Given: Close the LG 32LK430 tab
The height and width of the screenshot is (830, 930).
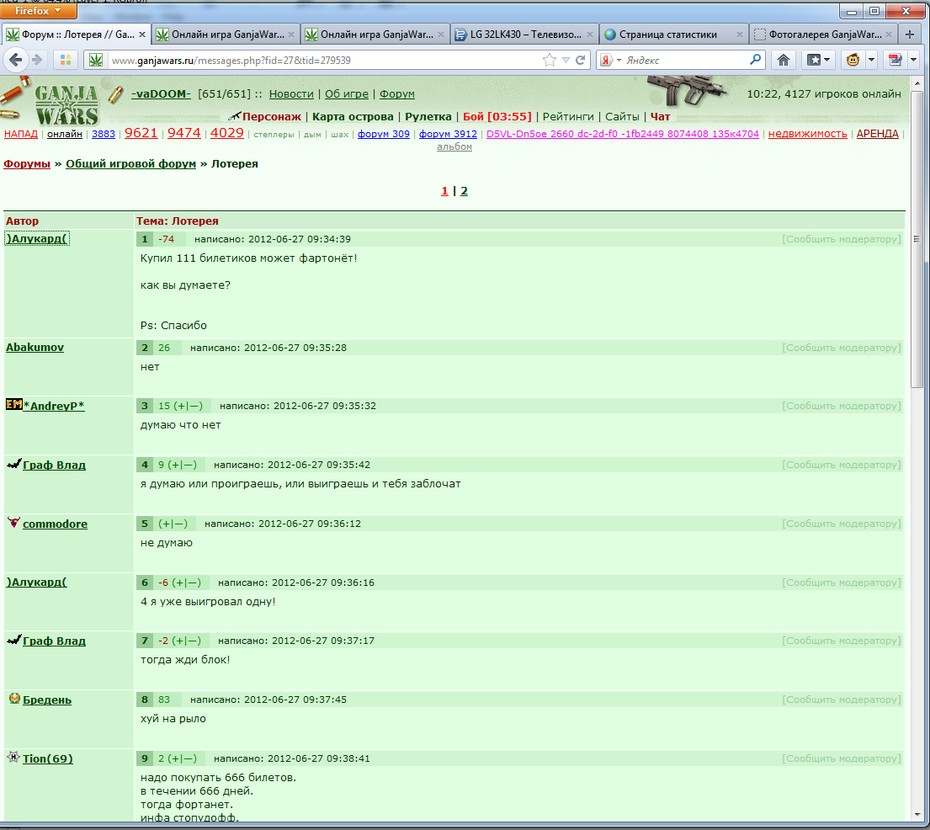Looking at the screenshot, I should click(590, 35).
